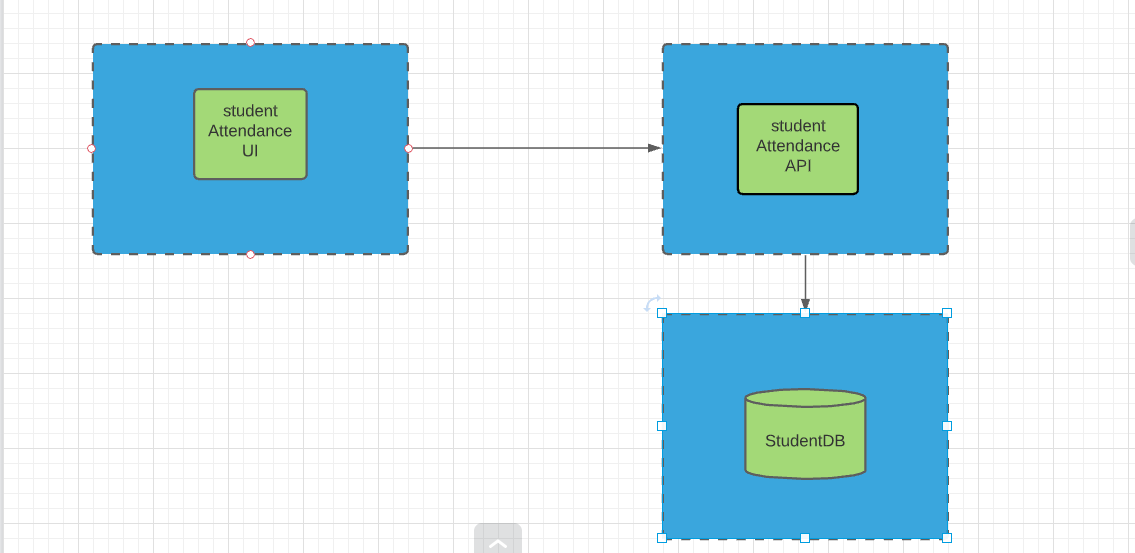Click bottom-left corner handle of StudentDB container
This screenshot has width=1135, height=553.
[x=662, y=538]
